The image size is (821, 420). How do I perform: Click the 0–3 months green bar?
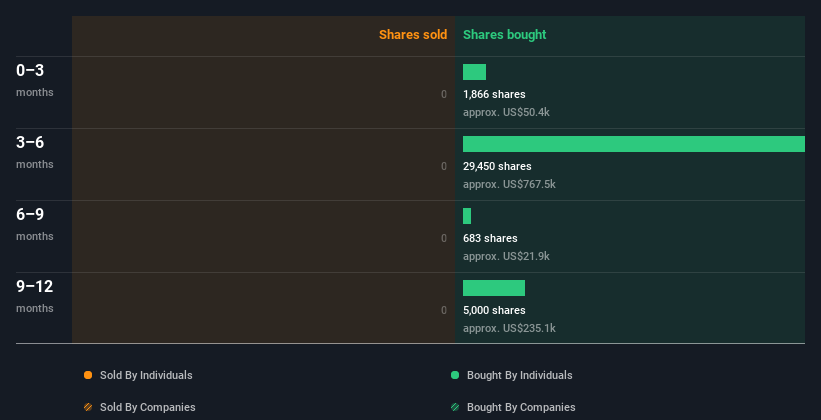point(474,72)
